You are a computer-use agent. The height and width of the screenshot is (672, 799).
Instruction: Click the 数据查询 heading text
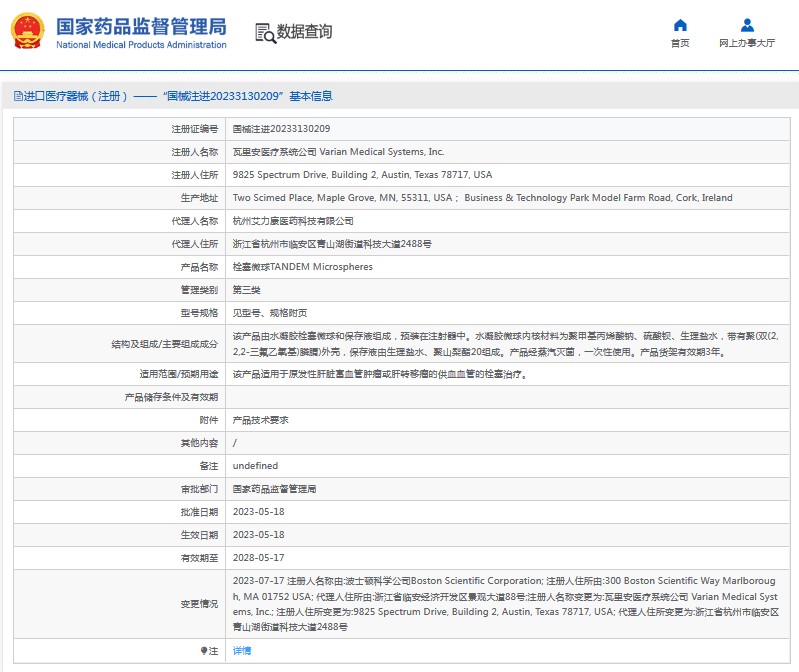pyautogui.click(x=304, y=32)
